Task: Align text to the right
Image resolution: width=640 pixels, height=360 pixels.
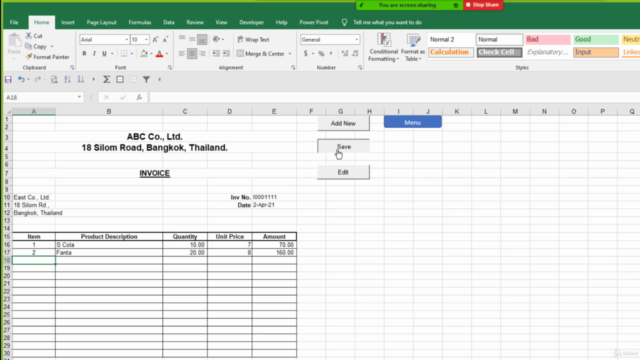Action: pos(202,53)
